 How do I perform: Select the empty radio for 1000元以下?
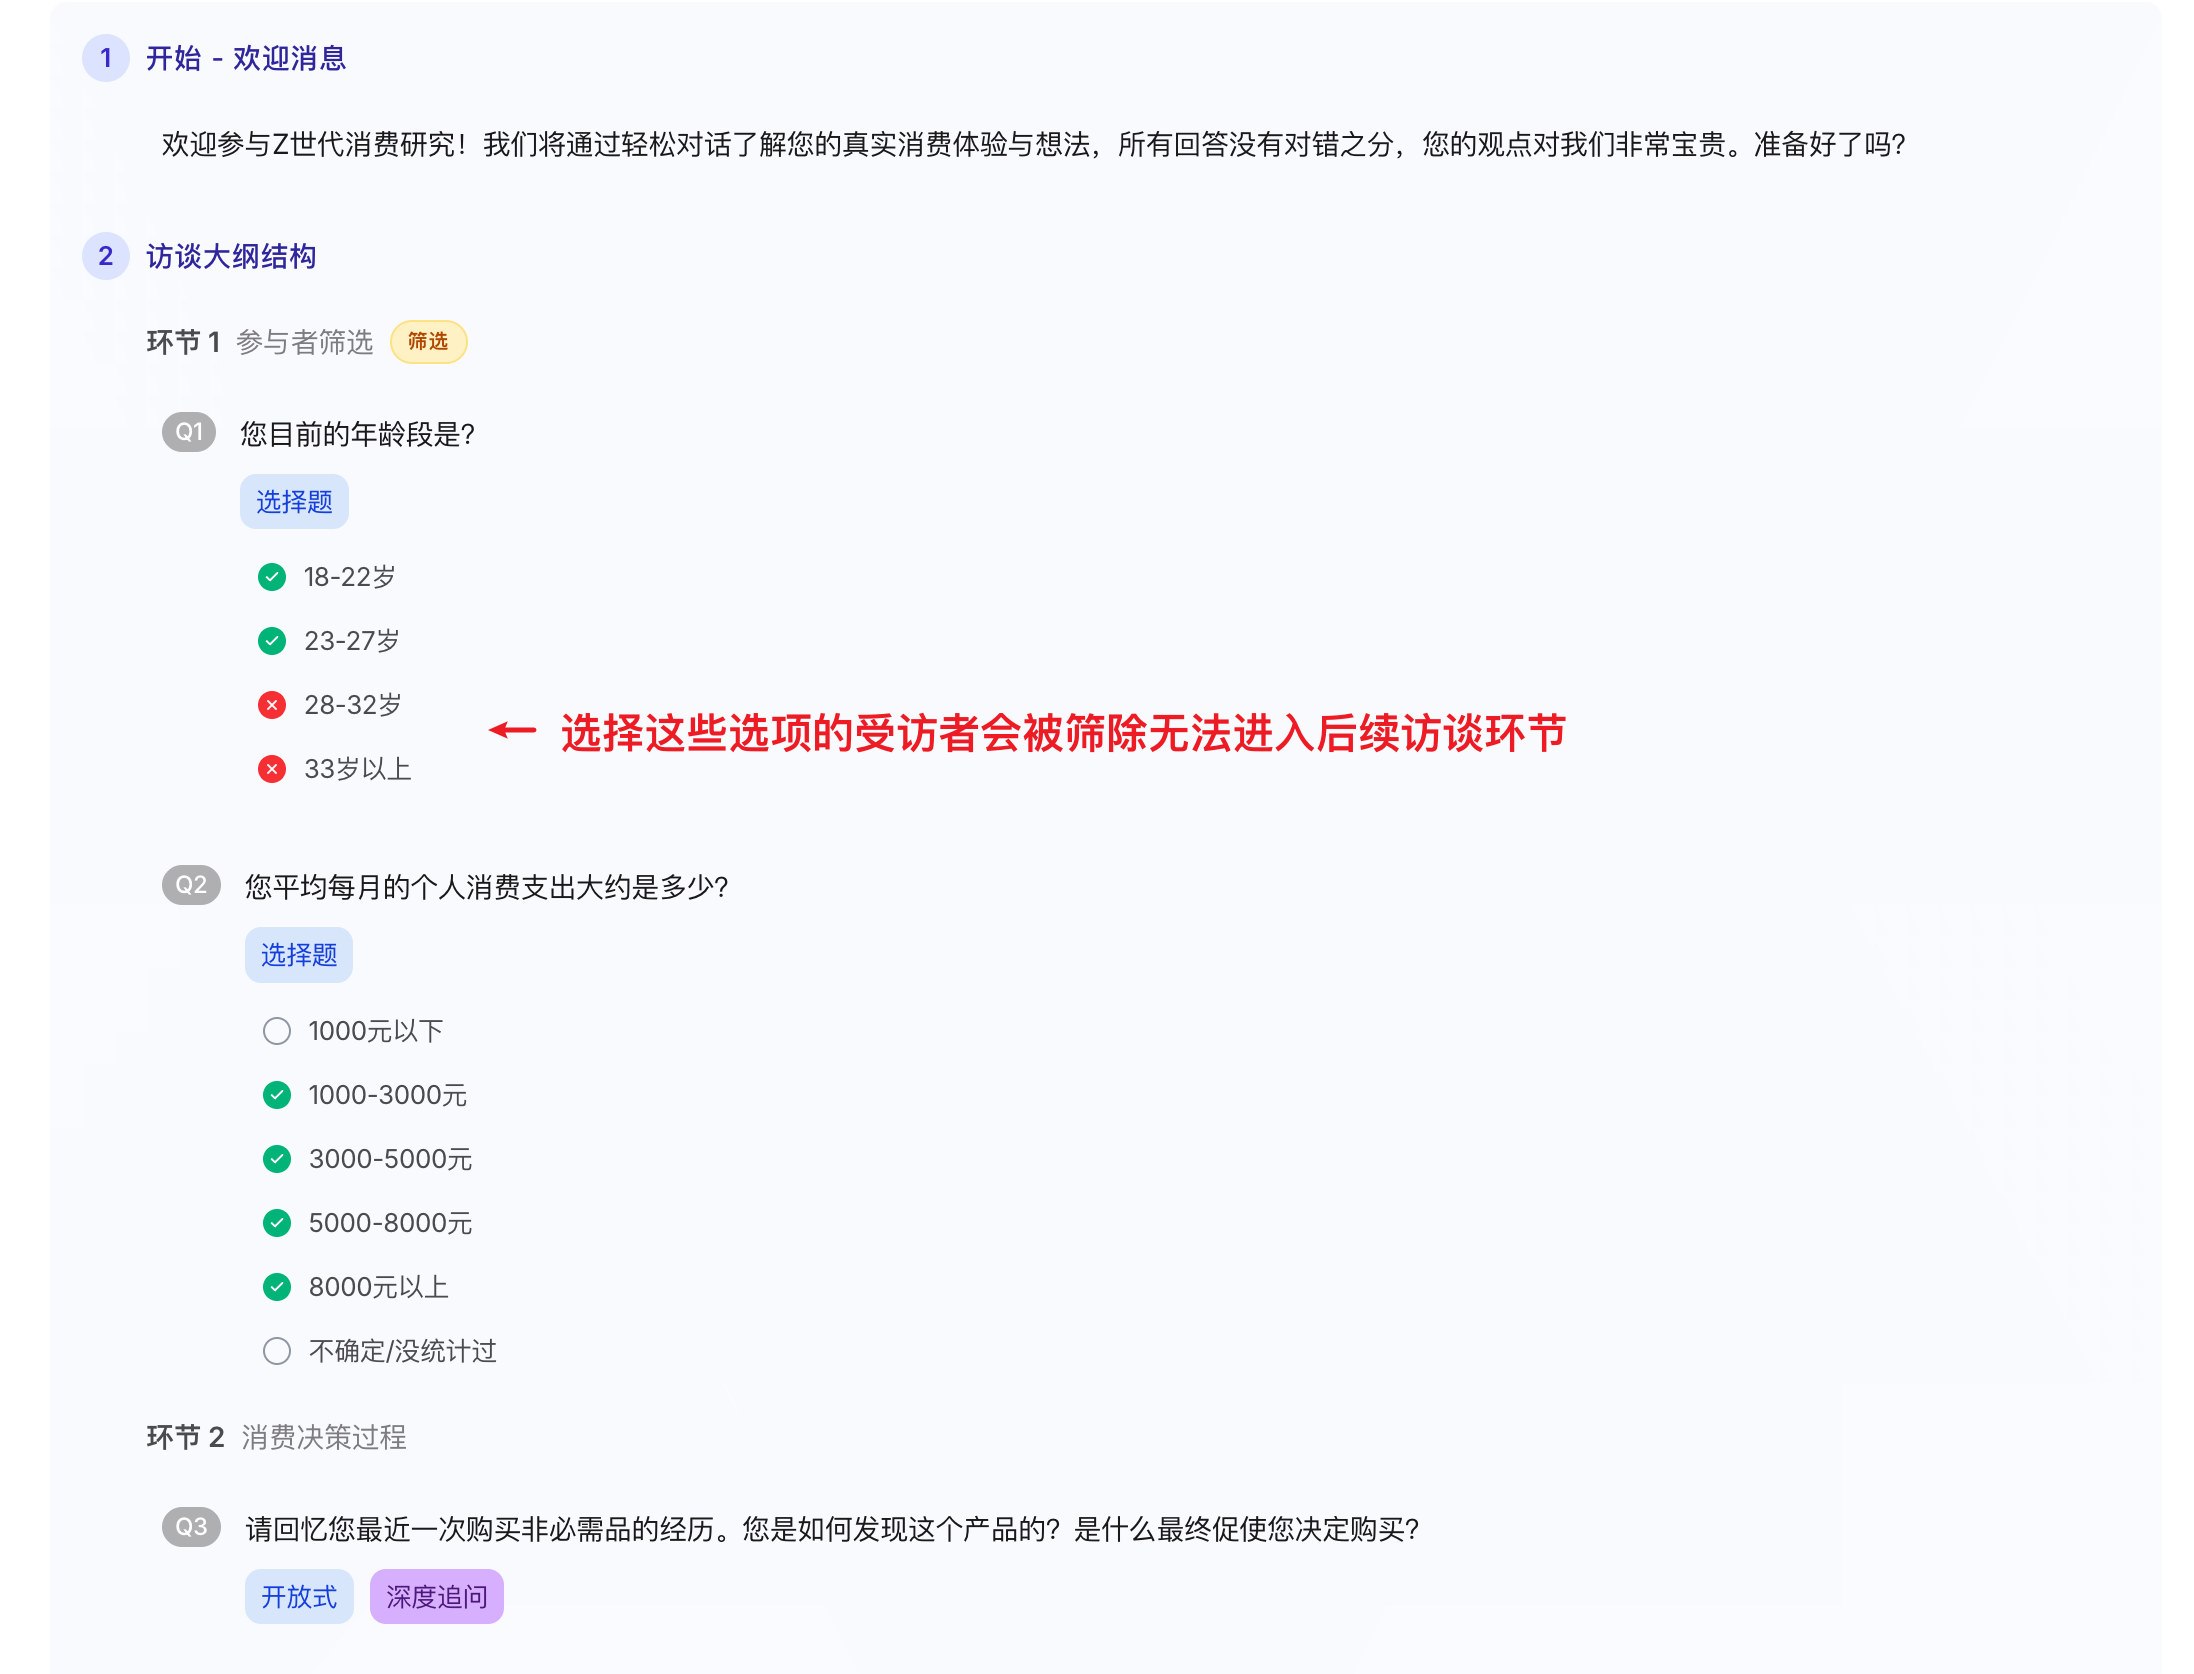276,1031
